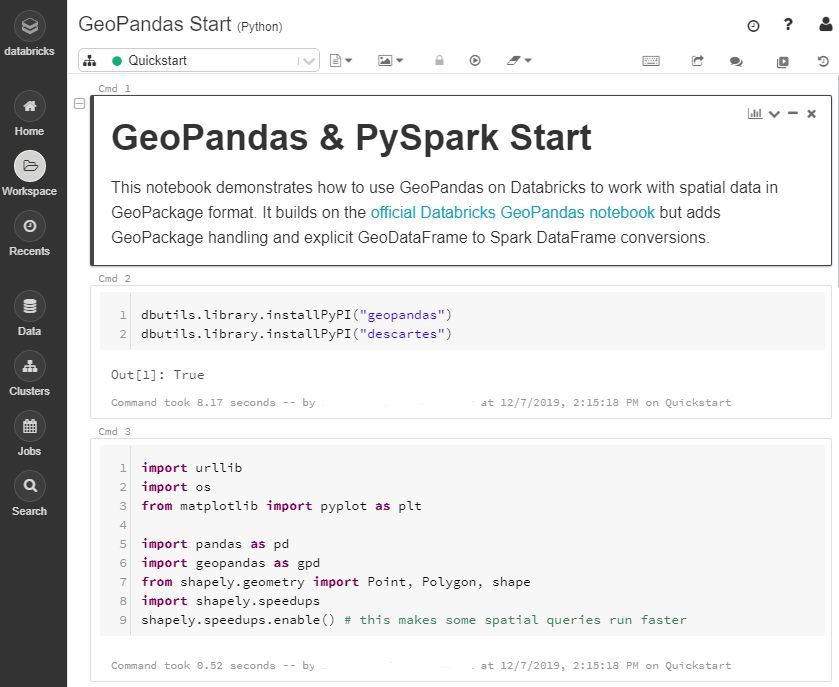This screenshot has height=687, width=839.
Task: Click the lock permissions icon
Action: point(439,60)
